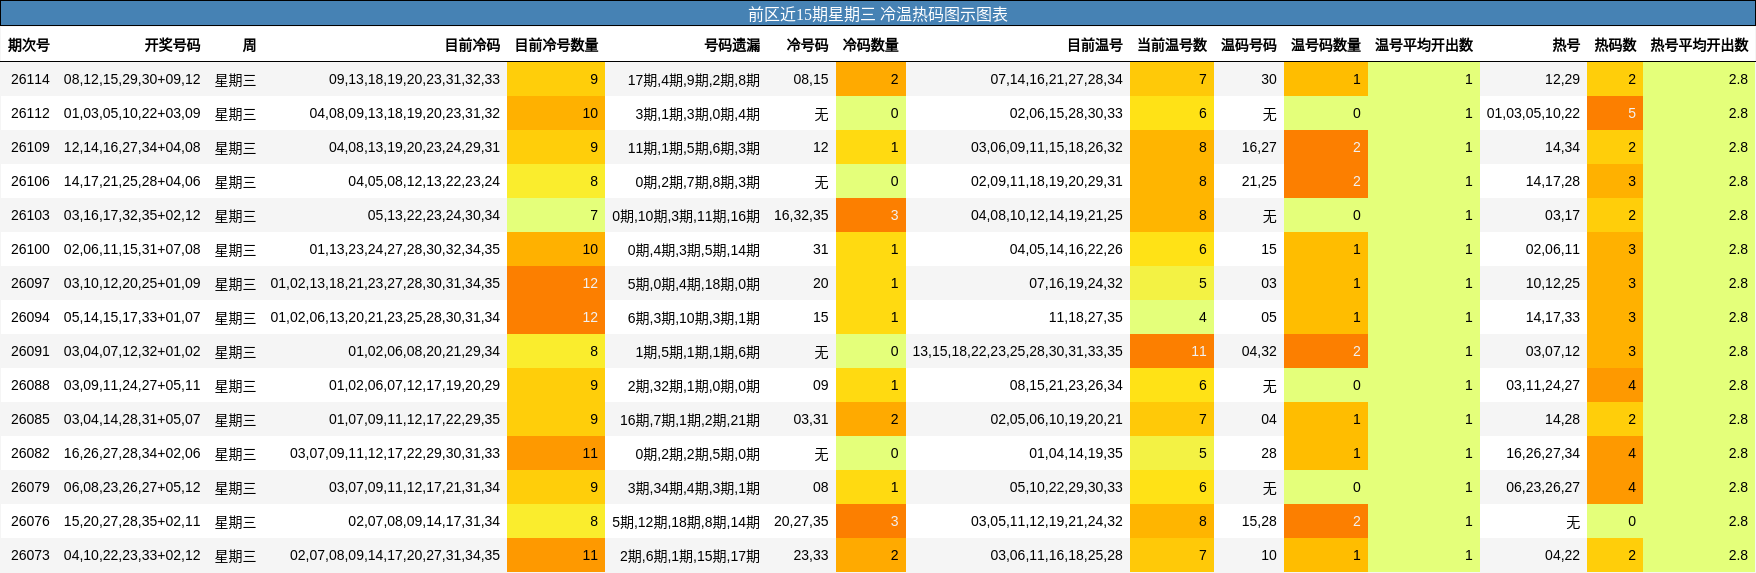1756x573 pixels.
Task: Click cold codes 01,02,06,13,20,21,23,25,28,30,31,34
Action: tap(385, 317)
